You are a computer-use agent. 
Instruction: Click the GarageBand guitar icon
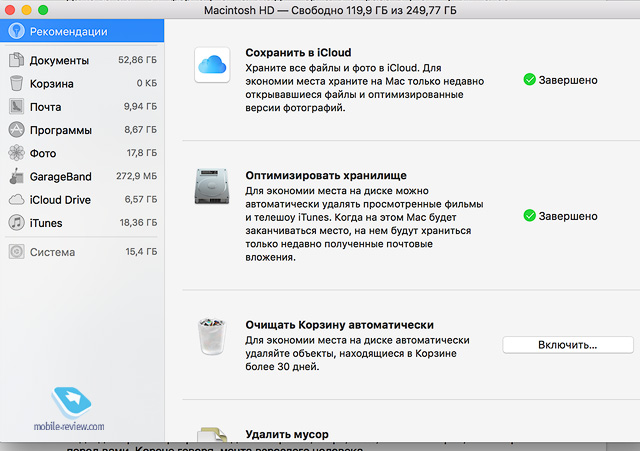click(x=16, y=176)
